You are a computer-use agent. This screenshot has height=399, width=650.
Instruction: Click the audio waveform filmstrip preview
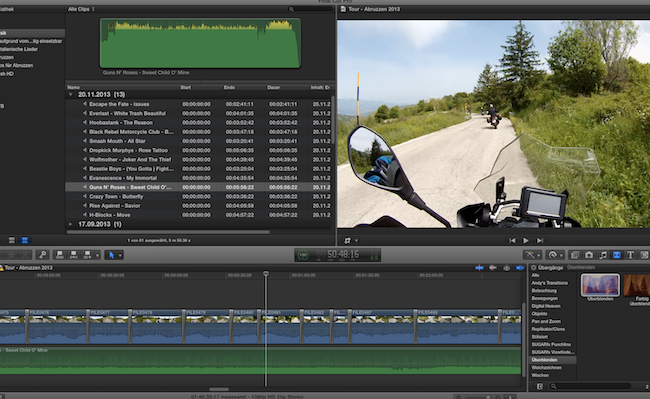tap(200, 43)
